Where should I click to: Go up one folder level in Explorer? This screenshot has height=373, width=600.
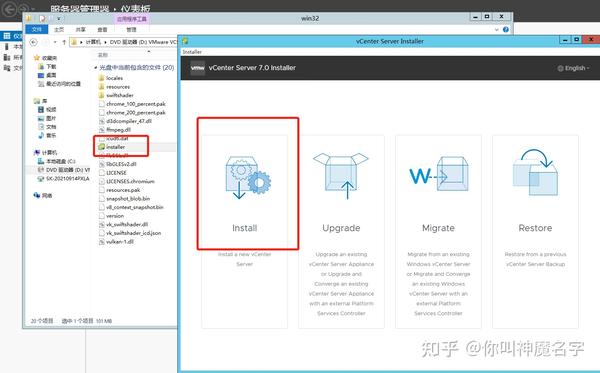[x=64, y=42]
